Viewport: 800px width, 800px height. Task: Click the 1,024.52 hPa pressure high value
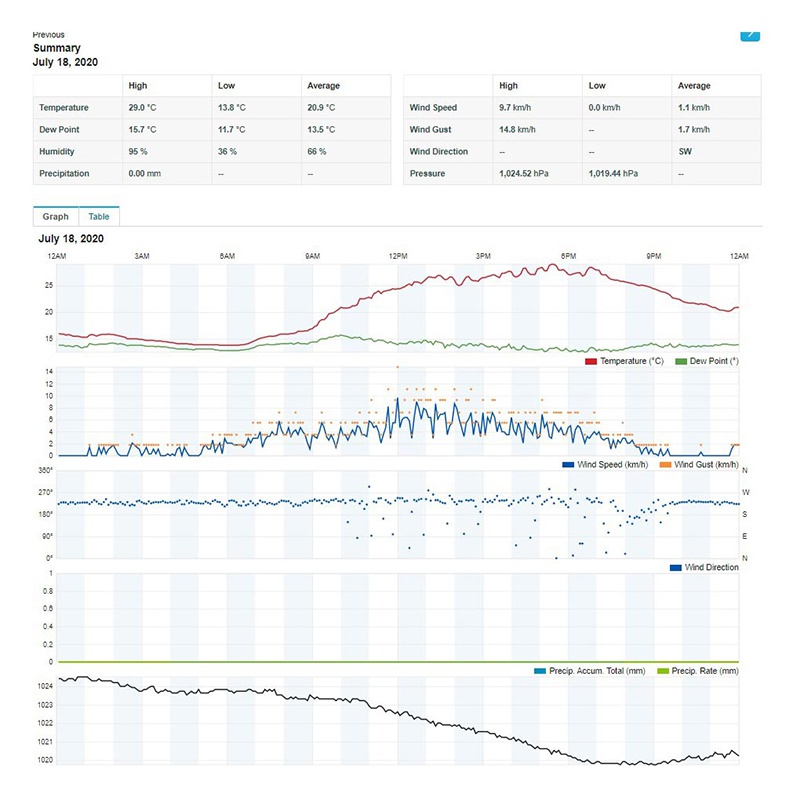(x=525, y=174)
